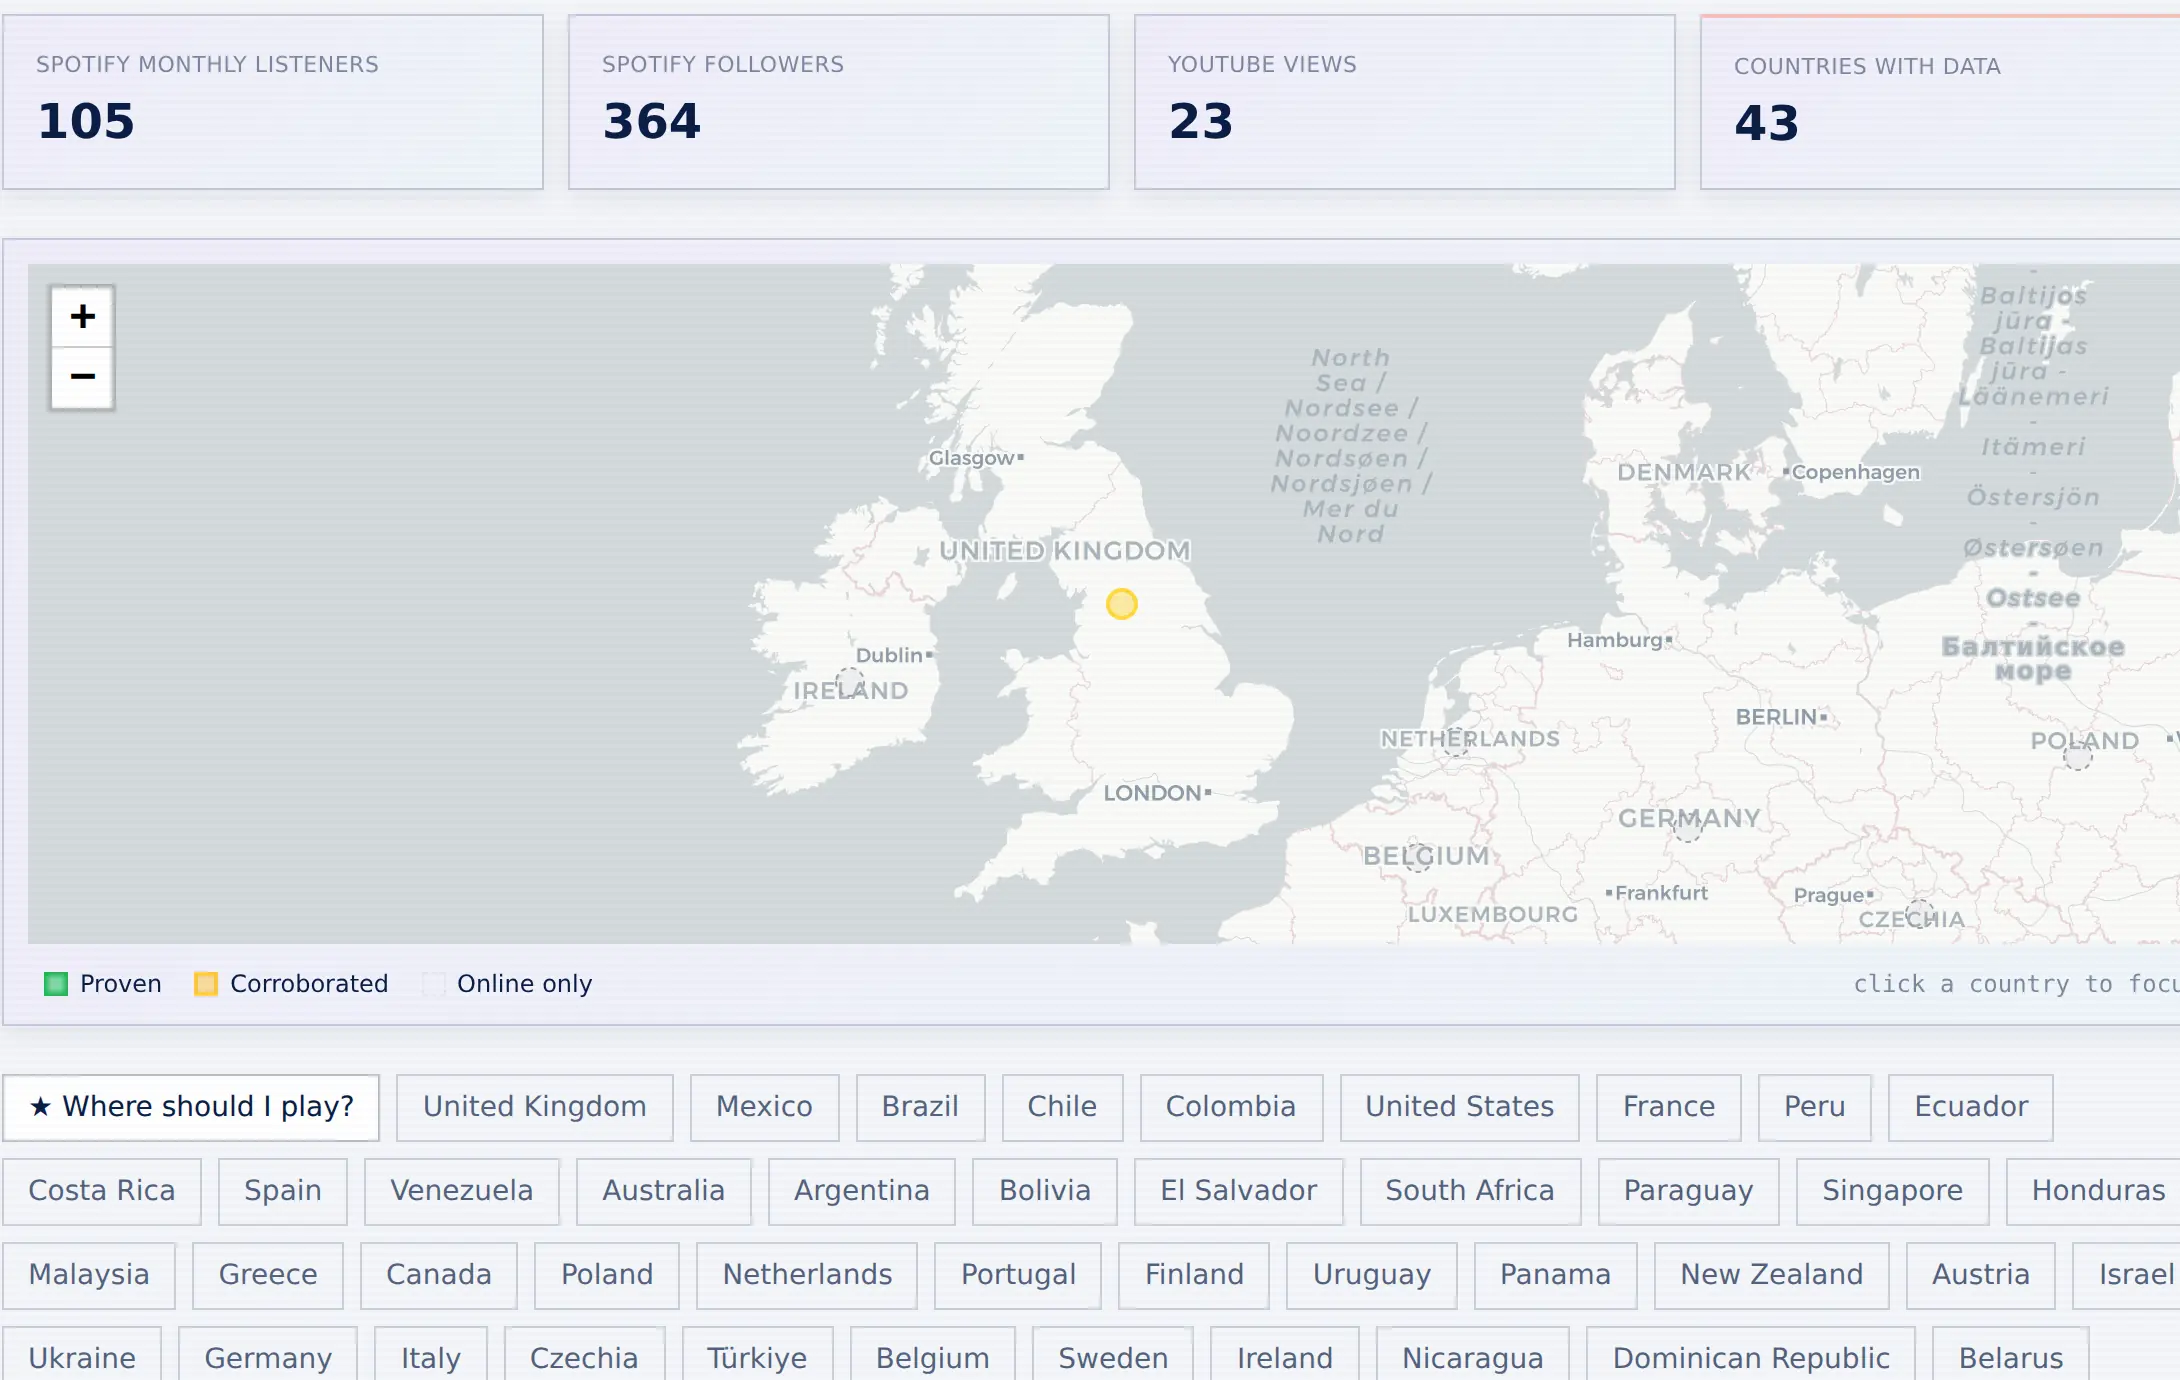
Task: Open the Finland country chip
Action: click(x=1194, y=1275)
